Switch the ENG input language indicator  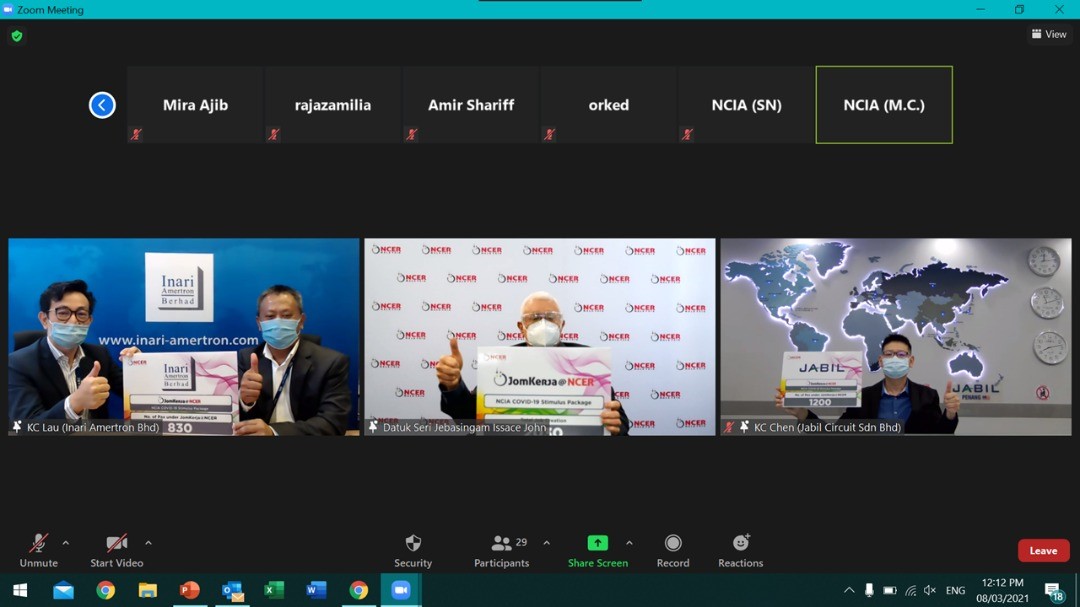tap(955, 590)
